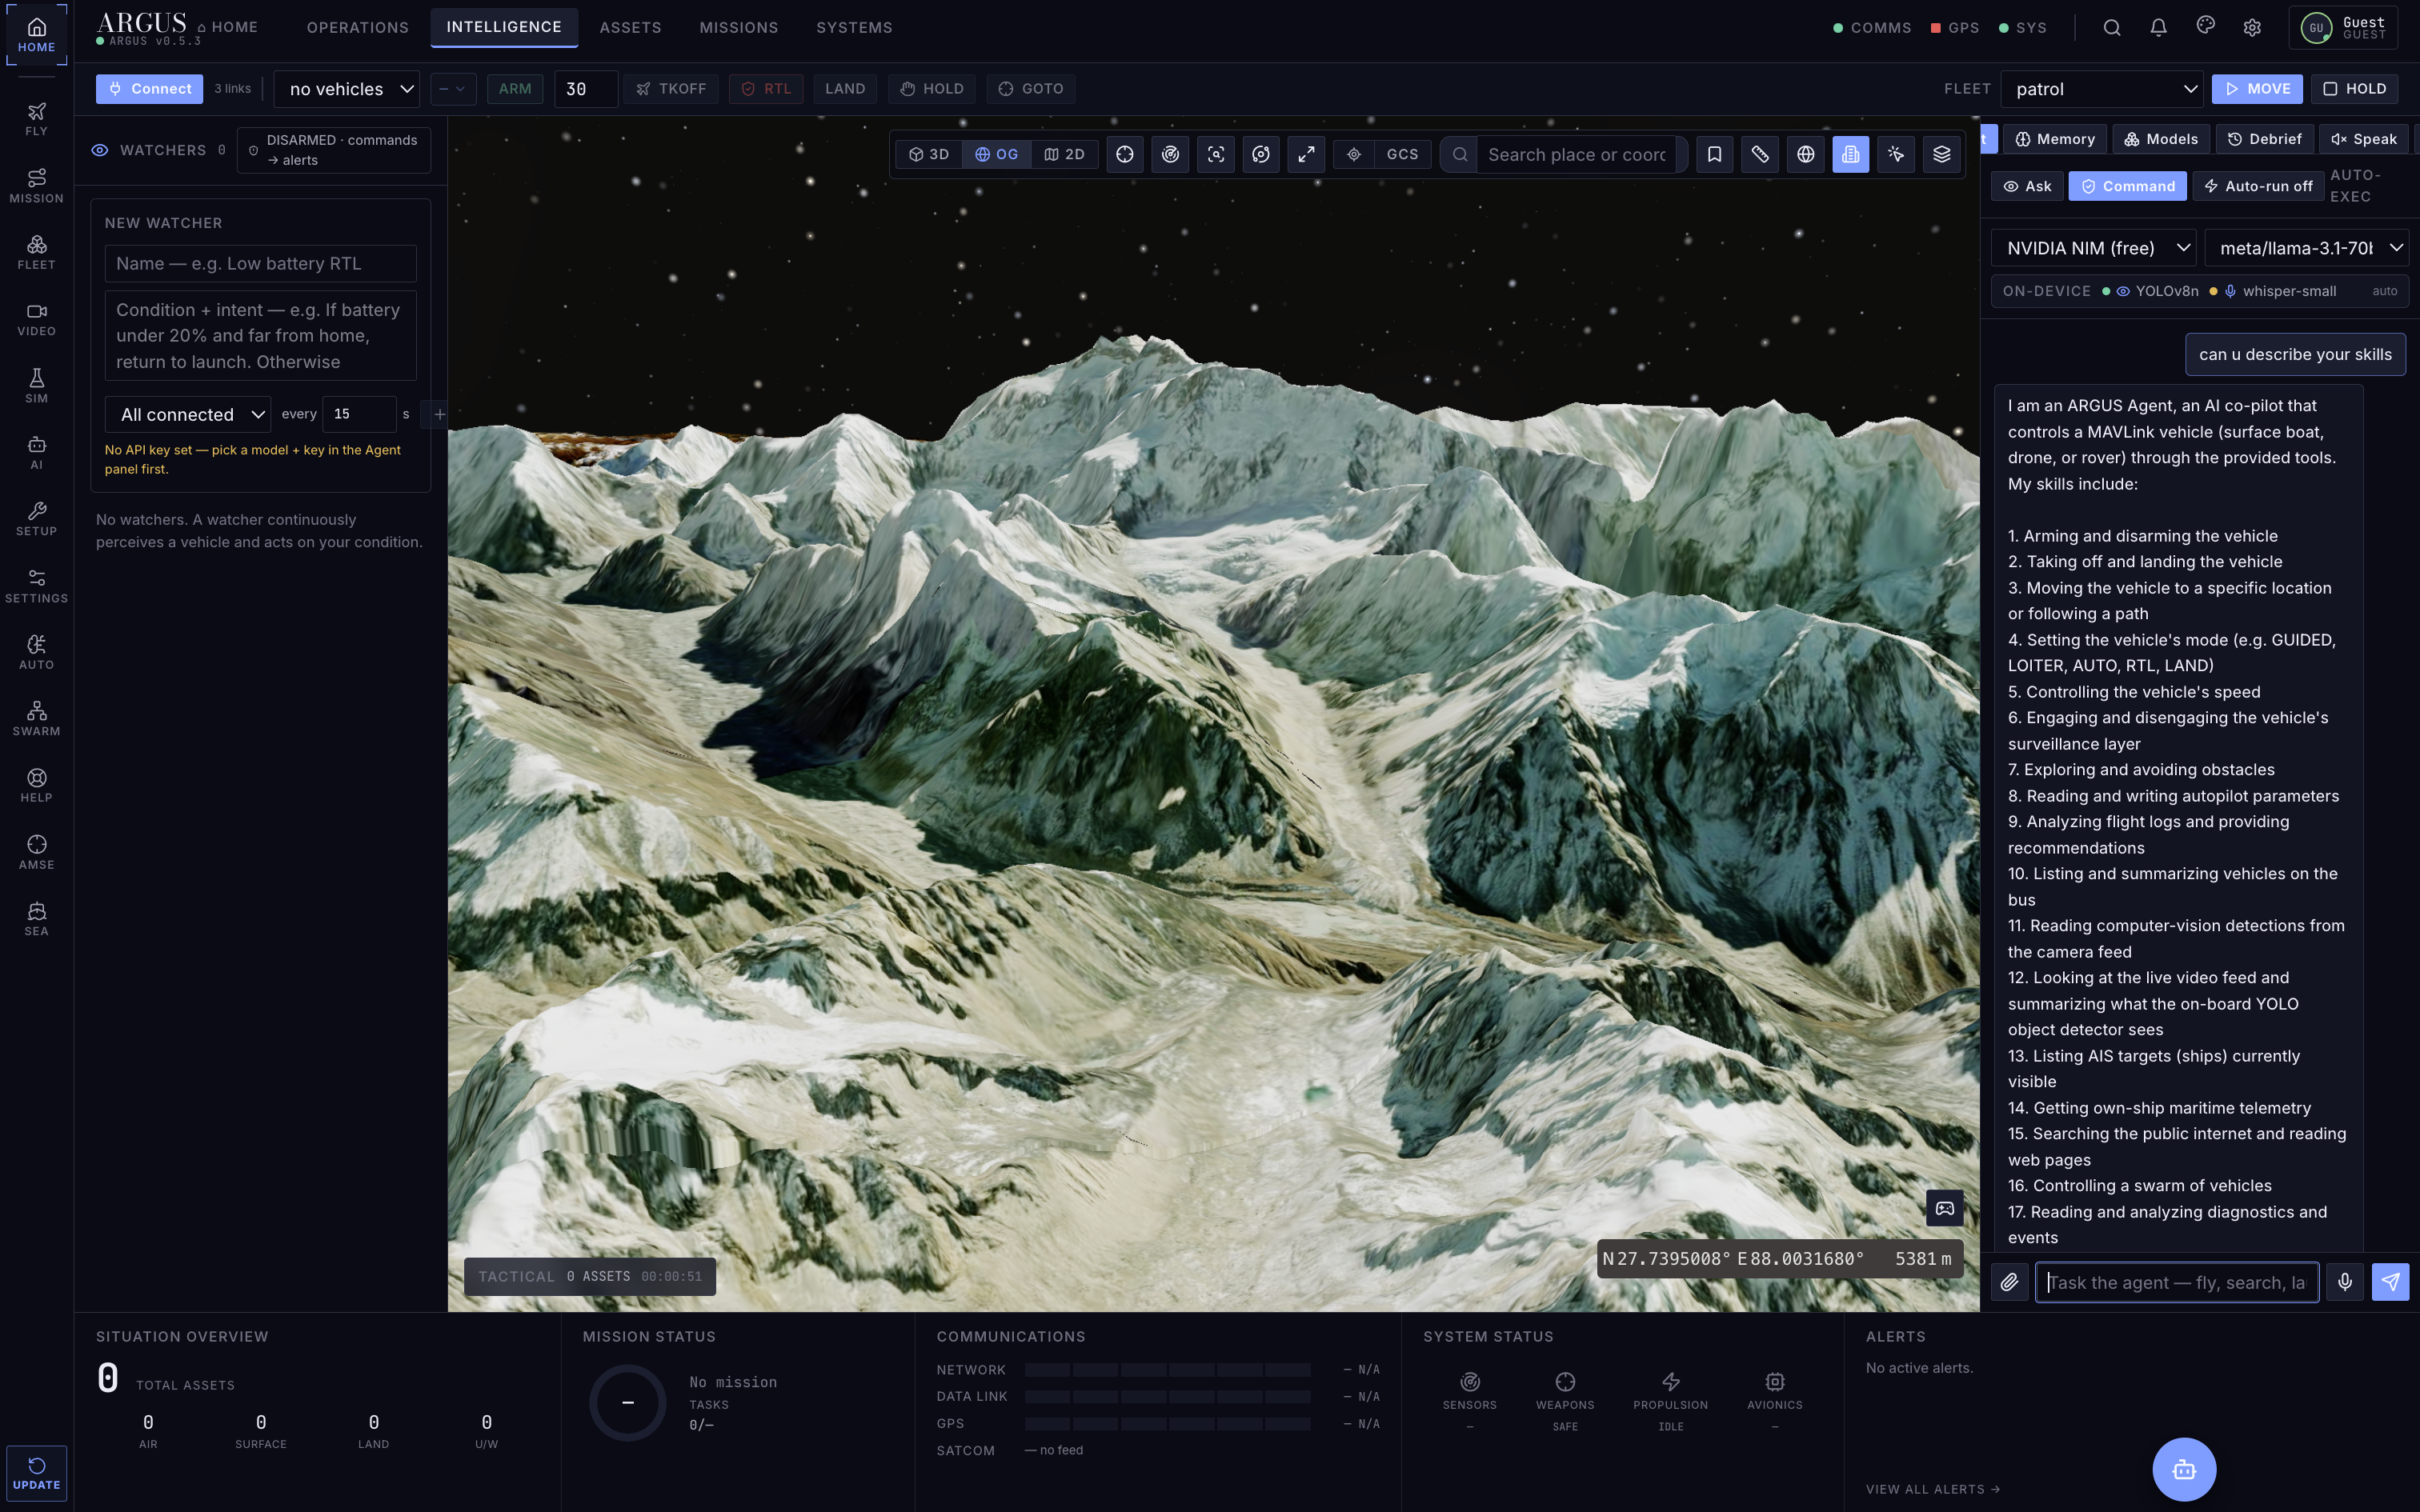Click the fleet MOVE button
Image resolution: width=2420 pixels, height=1512 pixels.
[2257, 89]
